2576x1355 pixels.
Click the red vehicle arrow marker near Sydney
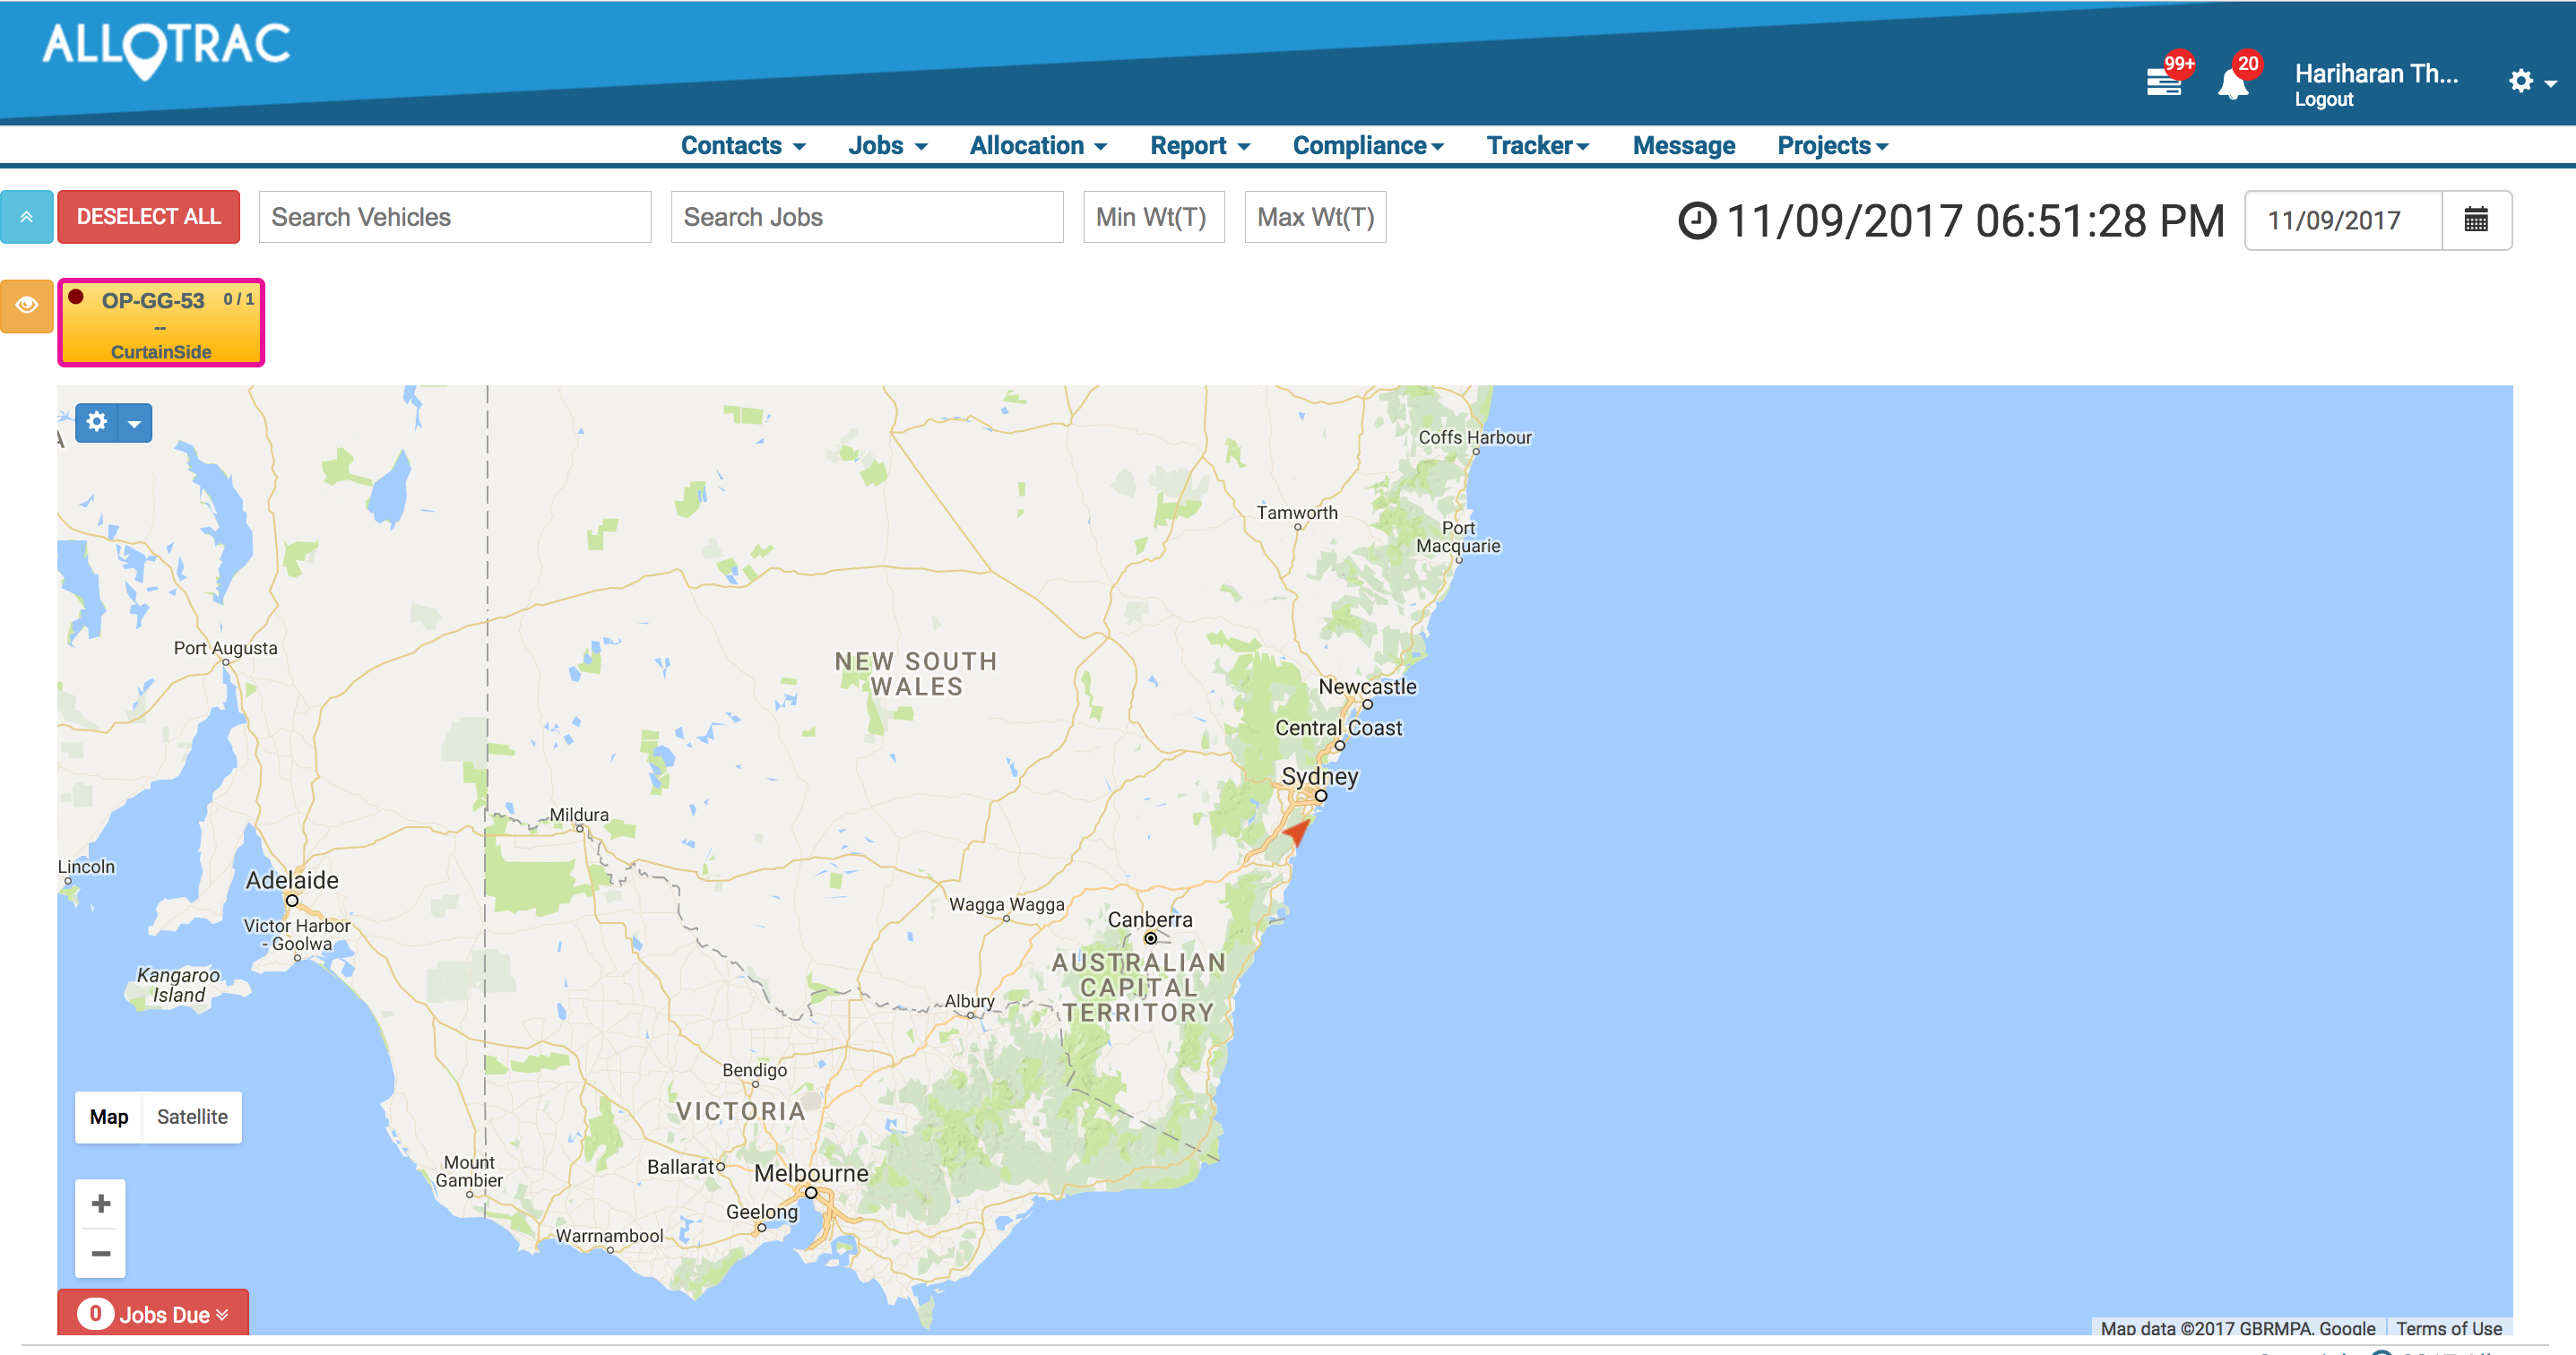tap(1297, 830)
